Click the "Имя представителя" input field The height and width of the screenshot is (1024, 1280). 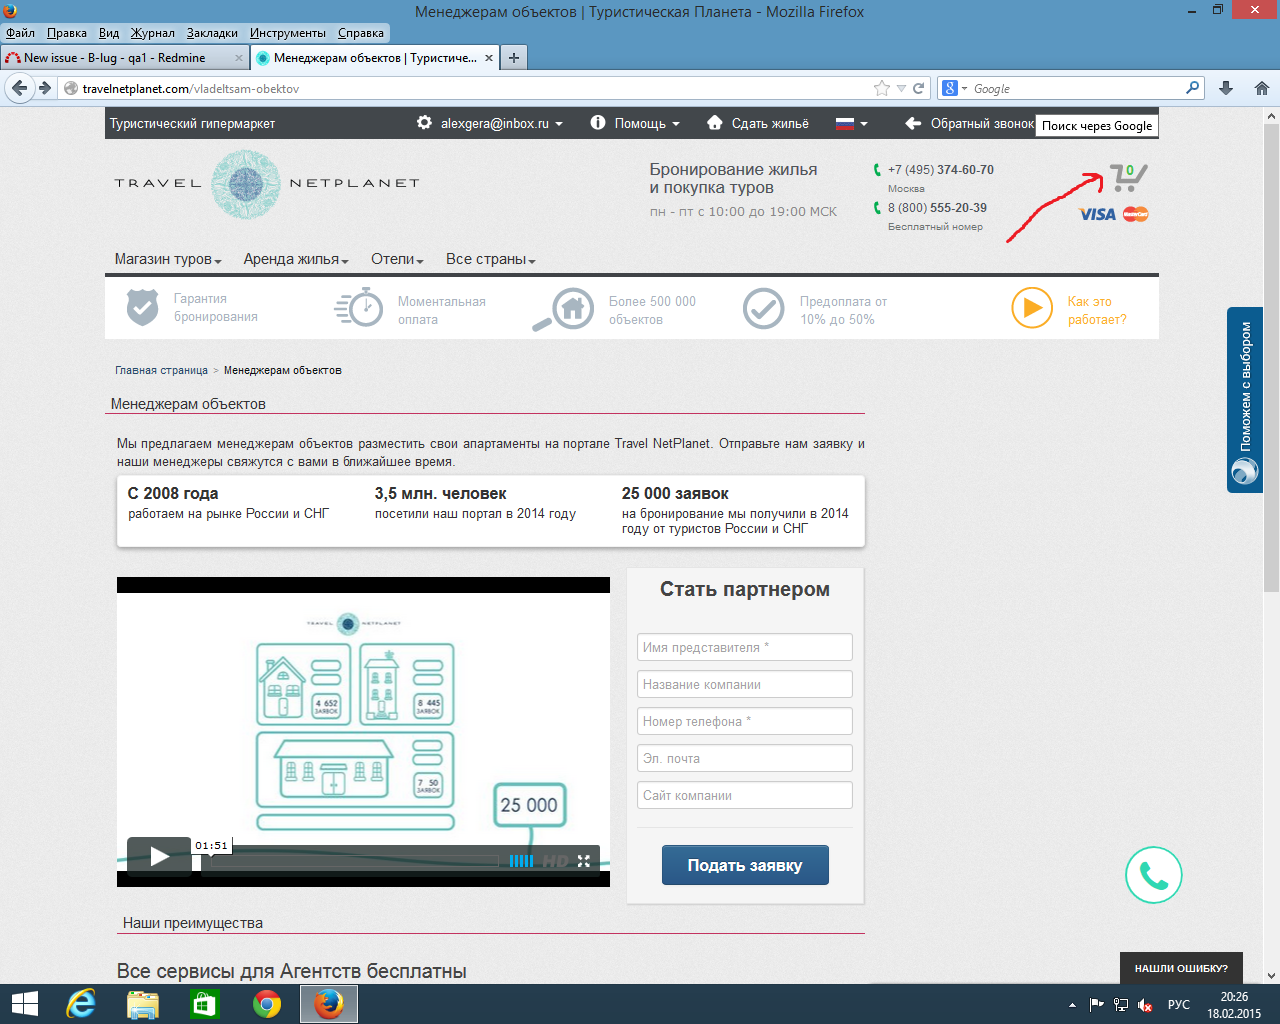click(744, 647)
